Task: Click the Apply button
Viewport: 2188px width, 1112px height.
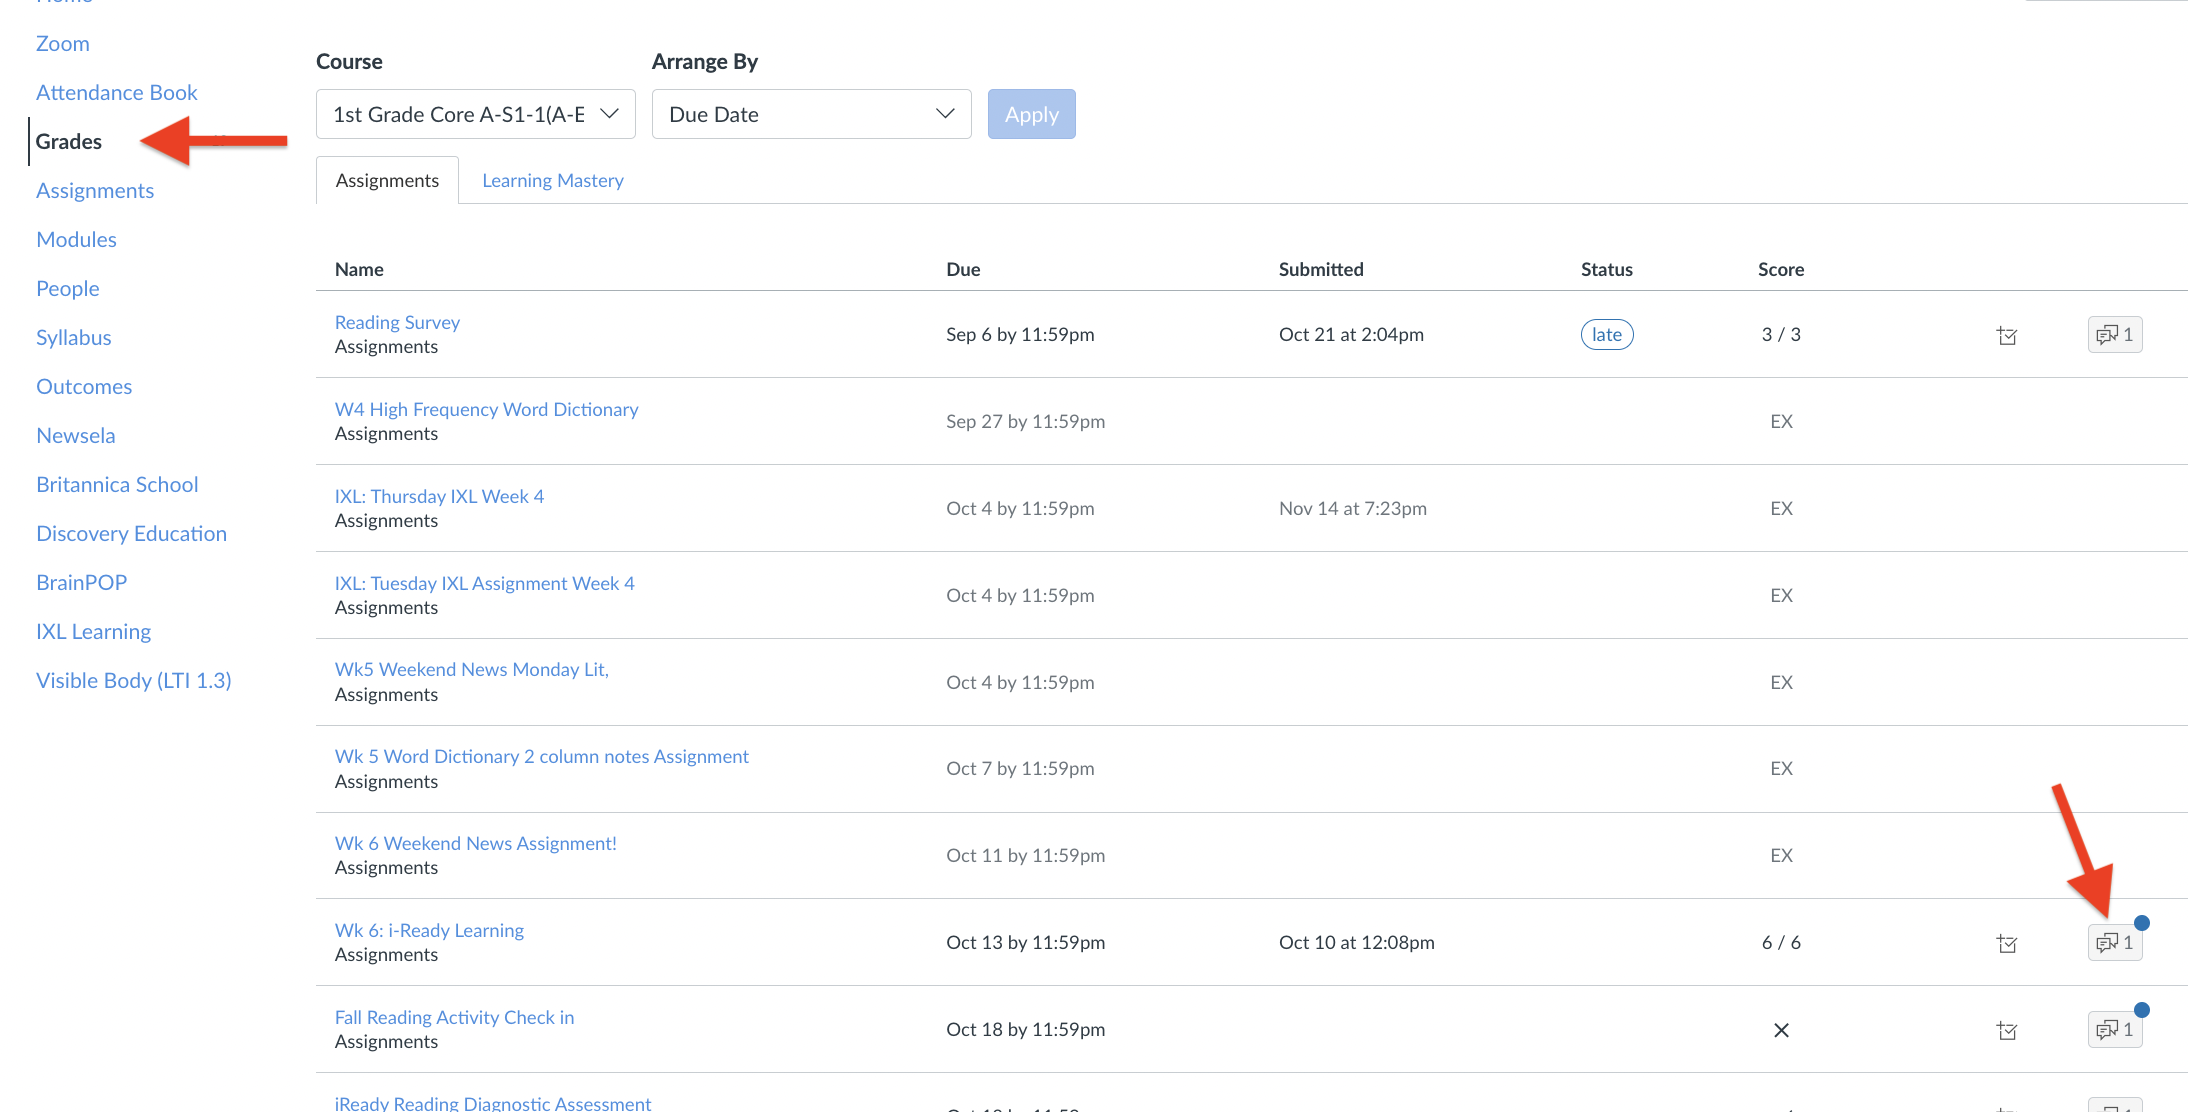Action: click(1031, 114)
